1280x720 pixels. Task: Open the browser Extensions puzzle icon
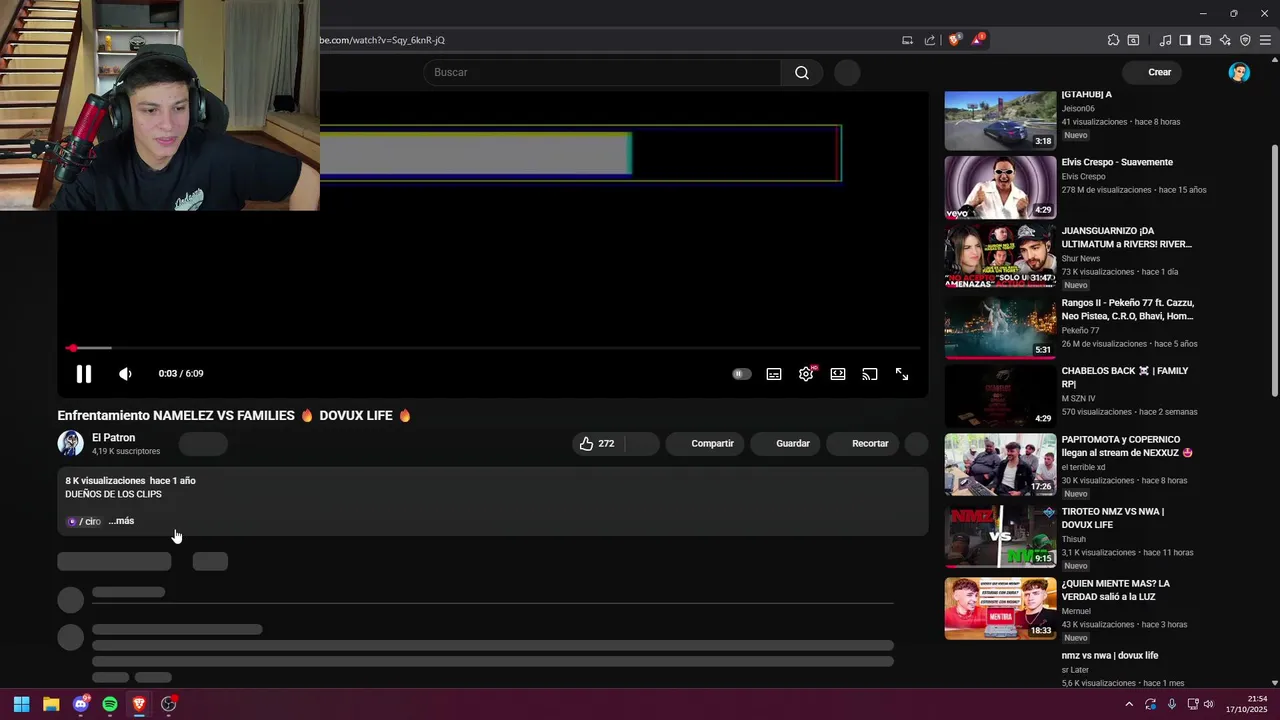click(x=1113, y=40)
